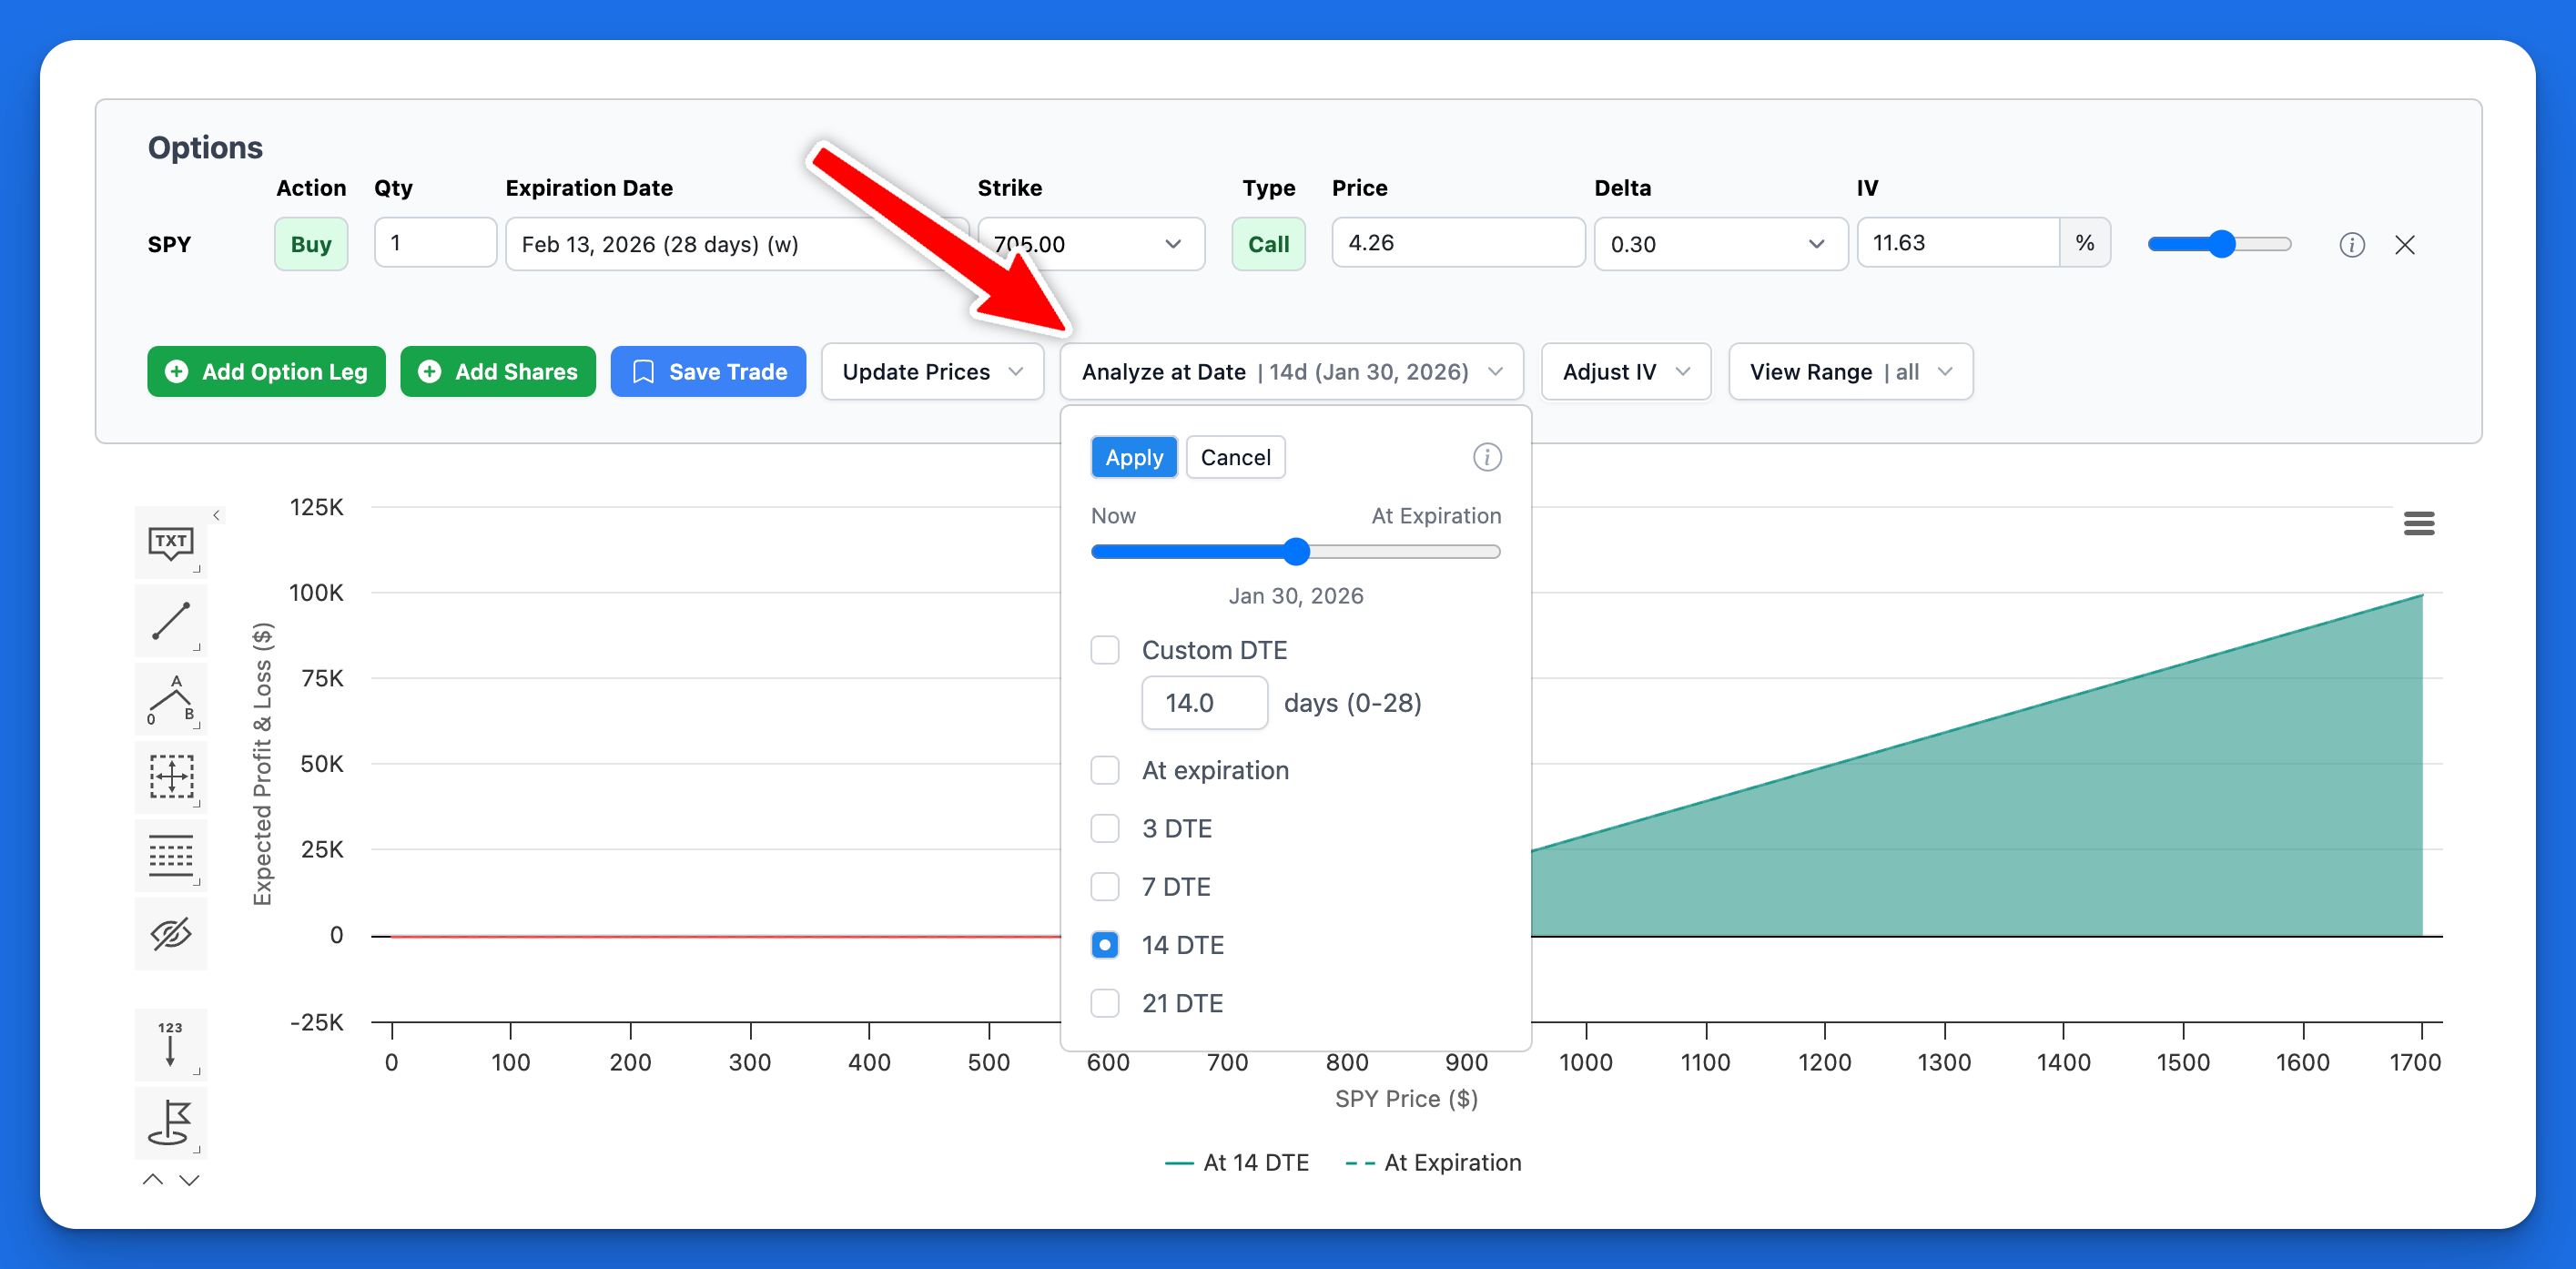
Task: Open the chart export hamburger menu
Action: tap(2420, 523)
